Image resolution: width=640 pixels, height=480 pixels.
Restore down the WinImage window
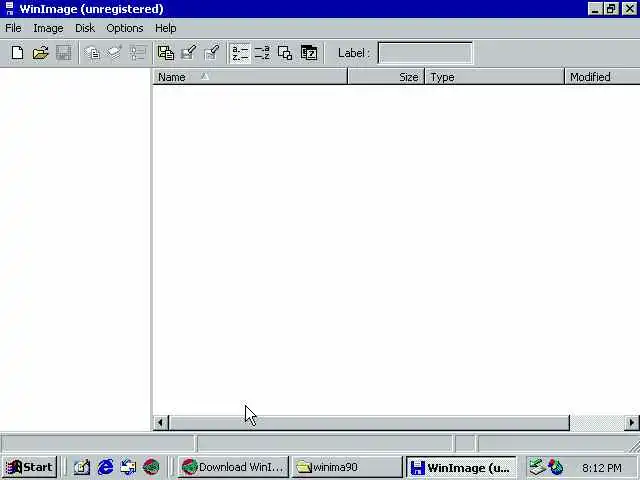611,9
